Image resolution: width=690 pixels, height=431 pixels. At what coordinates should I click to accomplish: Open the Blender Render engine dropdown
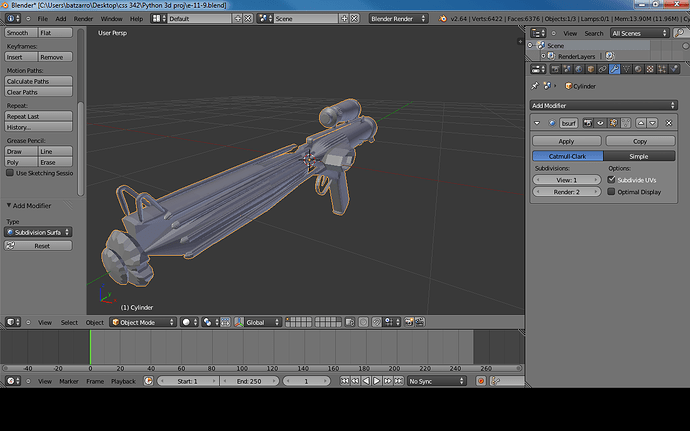[x=398, y=18]
